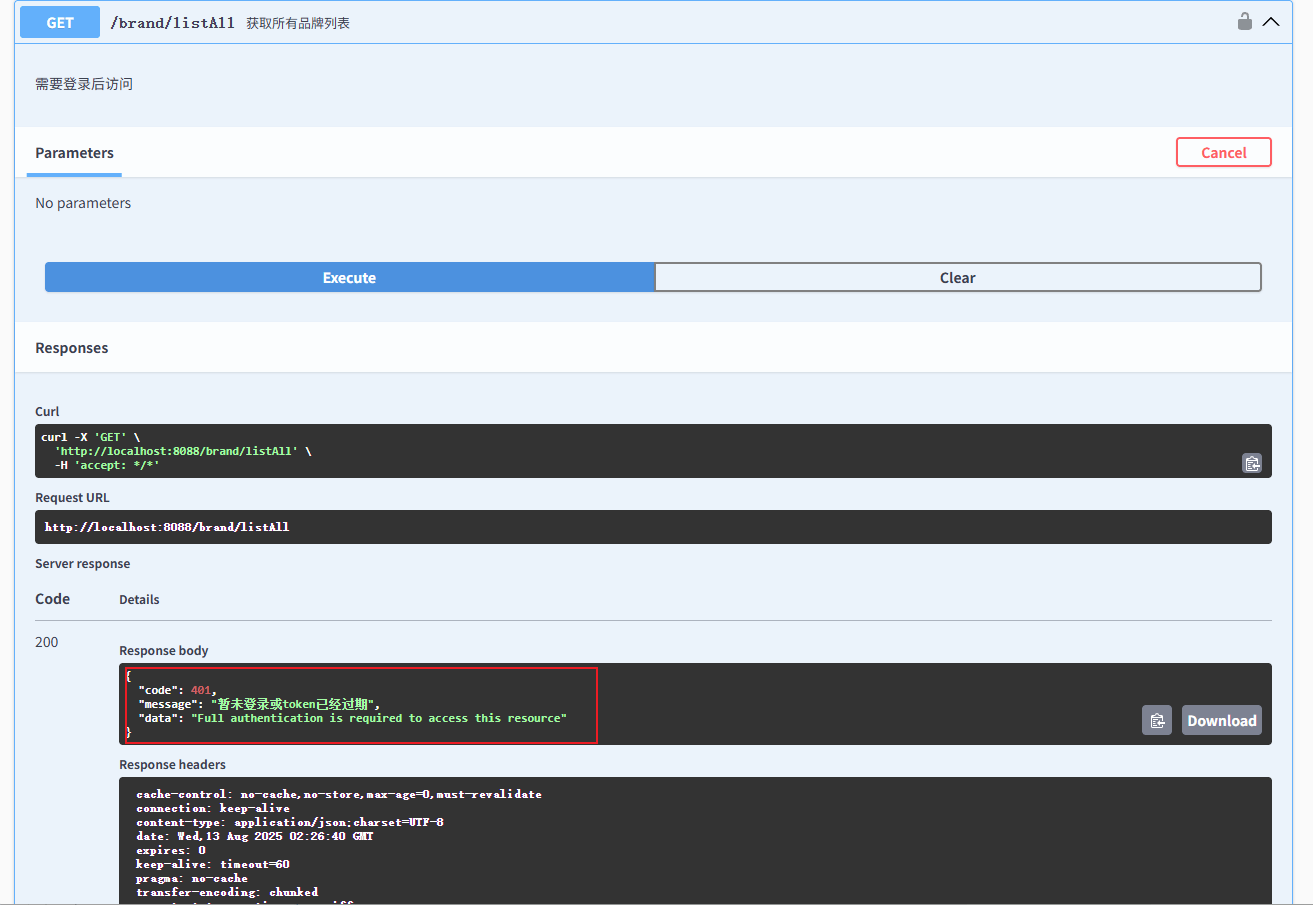The height and width of the screenshot is (905, 1313).
Task: Click the Responses section heading
Action: coord(72,348)
